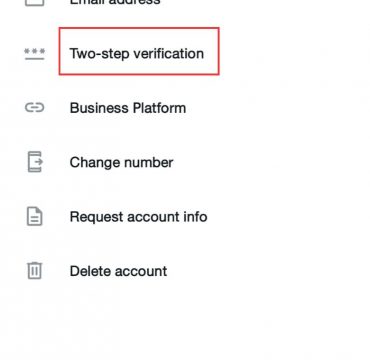
Task: Select the Delete account option
Action: [118, 271]
